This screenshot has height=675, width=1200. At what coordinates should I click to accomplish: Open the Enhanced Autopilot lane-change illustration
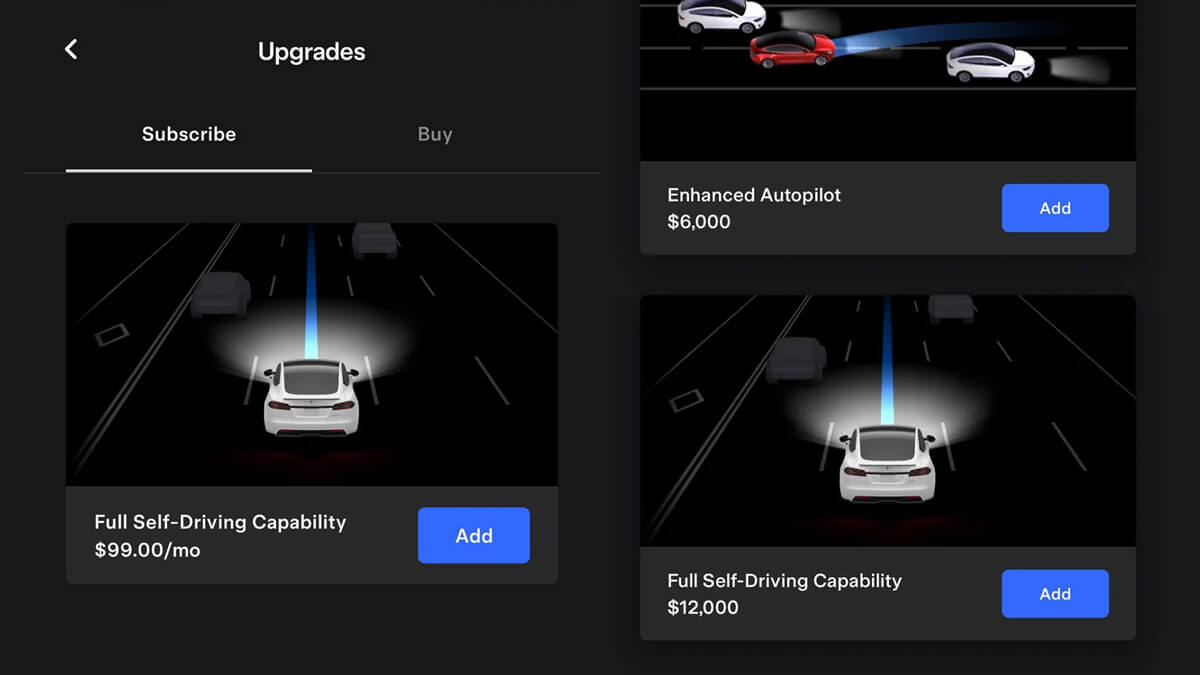point(888,80)
